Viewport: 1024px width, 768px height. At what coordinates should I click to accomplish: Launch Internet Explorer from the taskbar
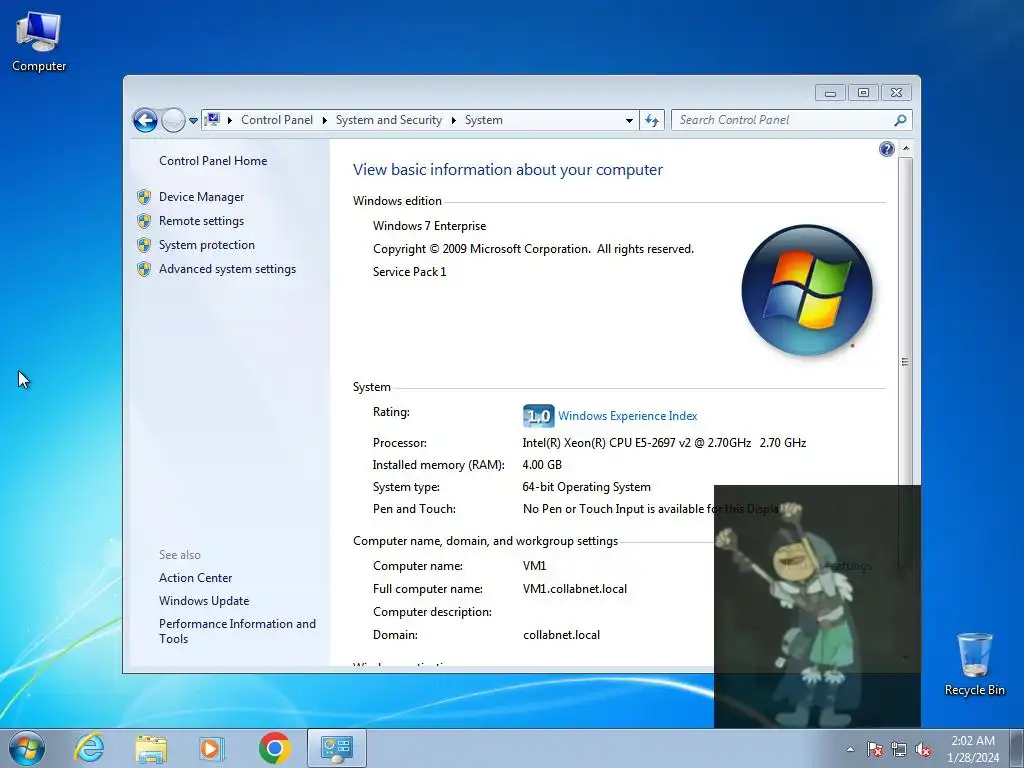point(89,748)
